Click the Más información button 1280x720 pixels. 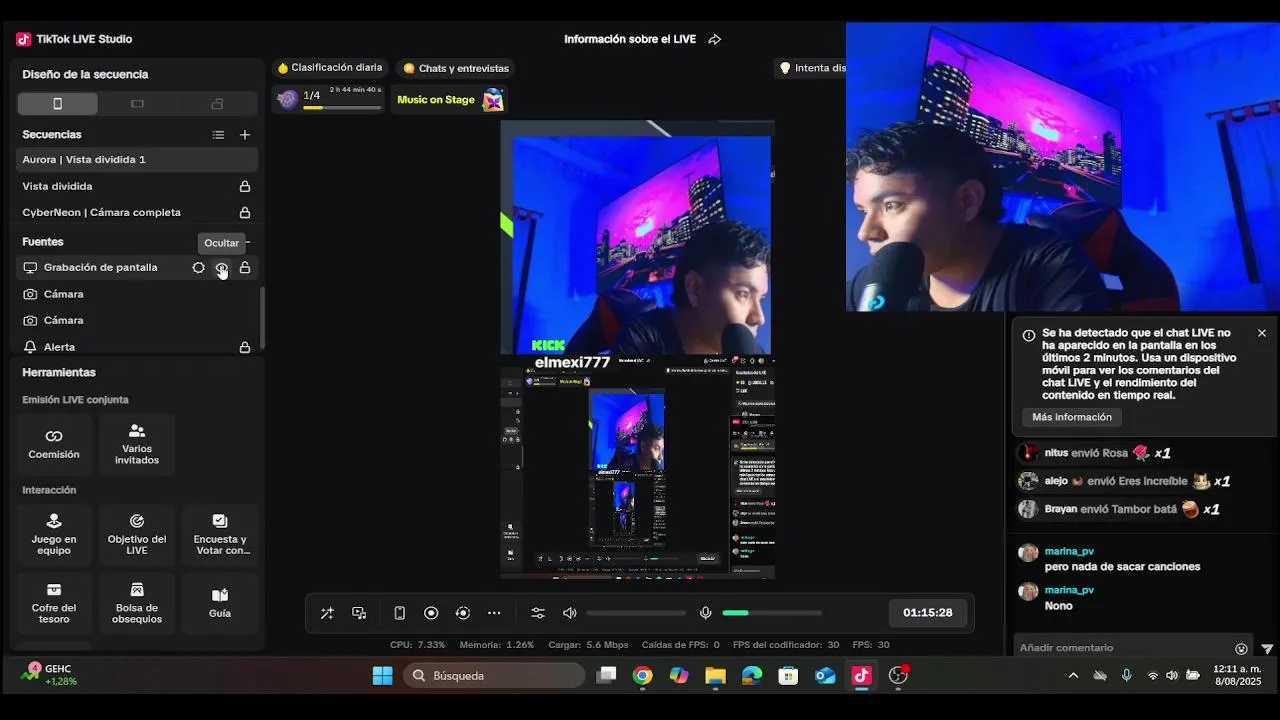1072,417
